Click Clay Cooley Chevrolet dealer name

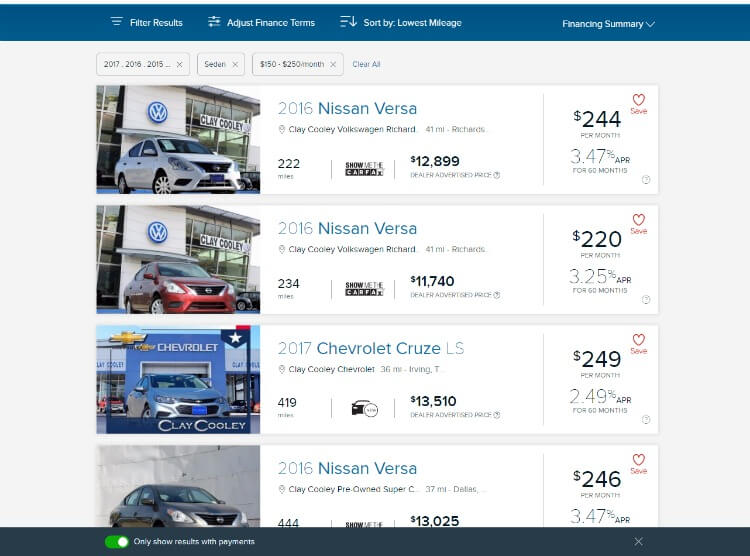tap(331, 369)
